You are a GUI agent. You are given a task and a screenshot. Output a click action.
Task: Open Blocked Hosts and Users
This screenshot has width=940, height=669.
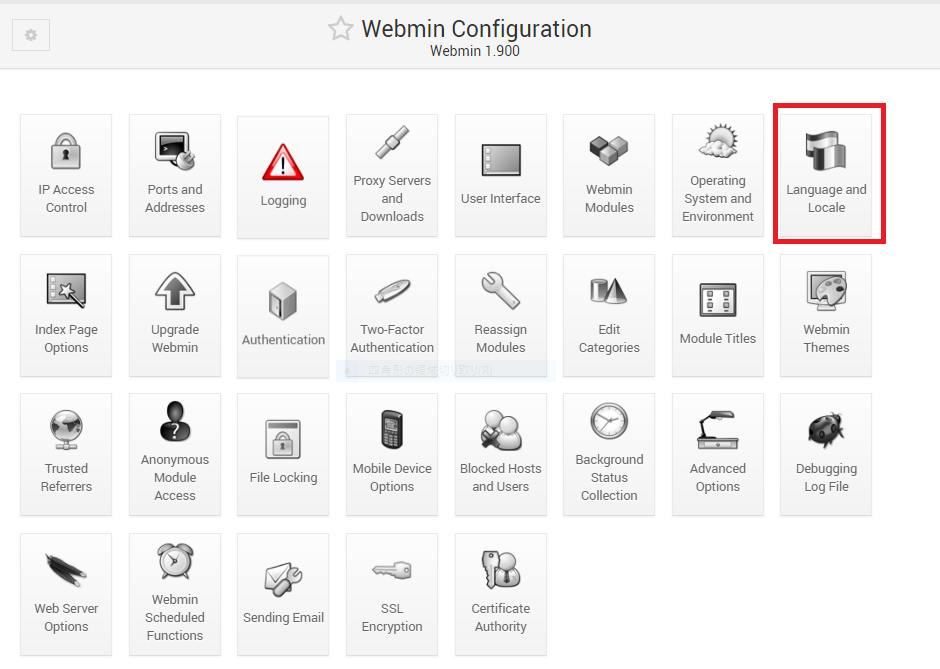pyautogui.click(x=501, y=454)
